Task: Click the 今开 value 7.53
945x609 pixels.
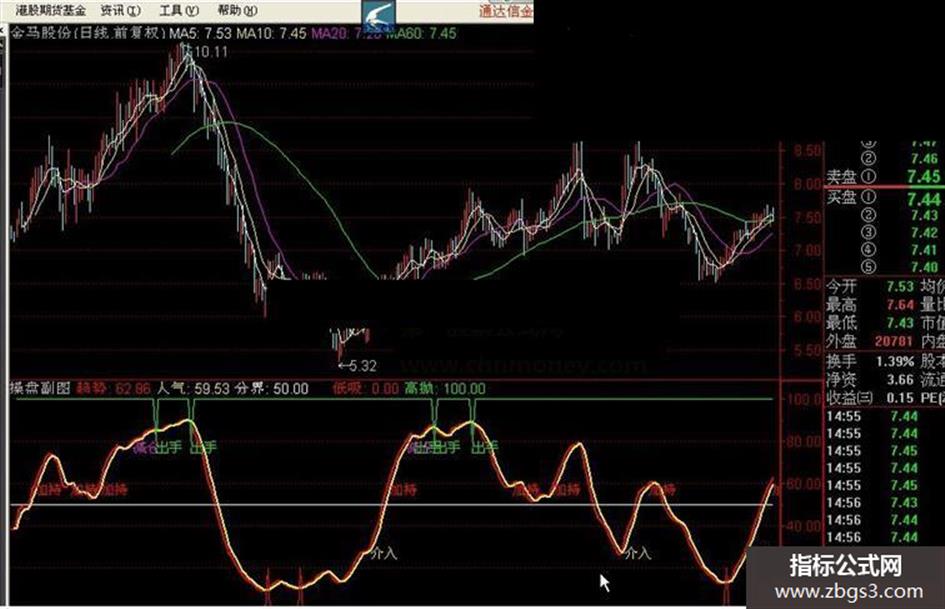Action: coord(900,286)
